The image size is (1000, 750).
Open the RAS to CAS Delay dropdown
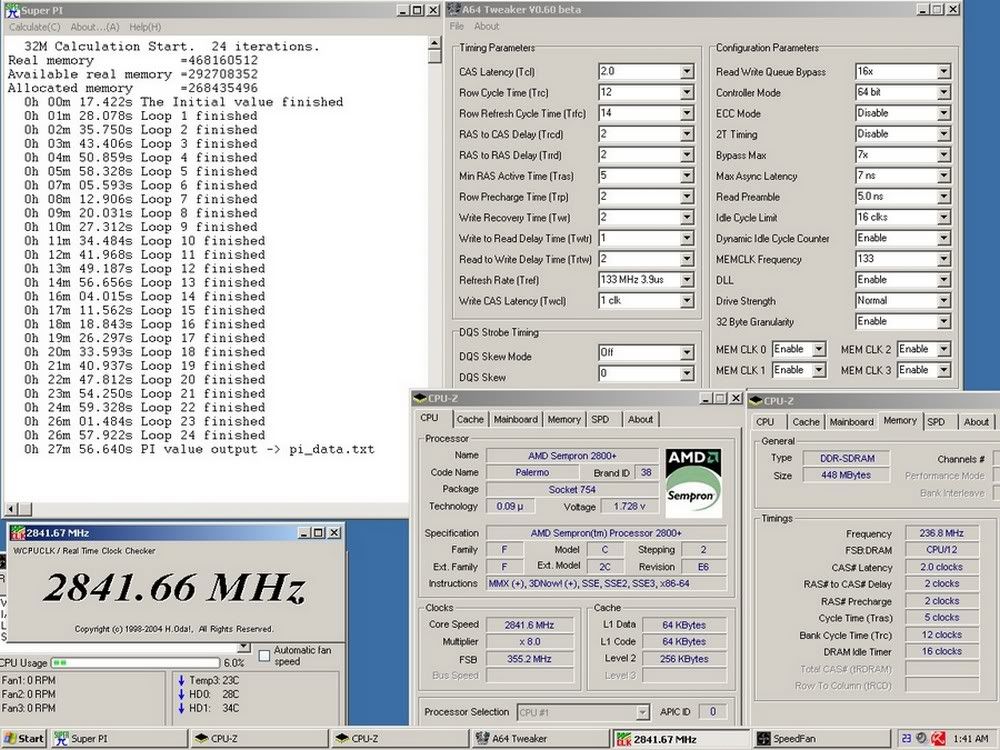pos(687,135)
